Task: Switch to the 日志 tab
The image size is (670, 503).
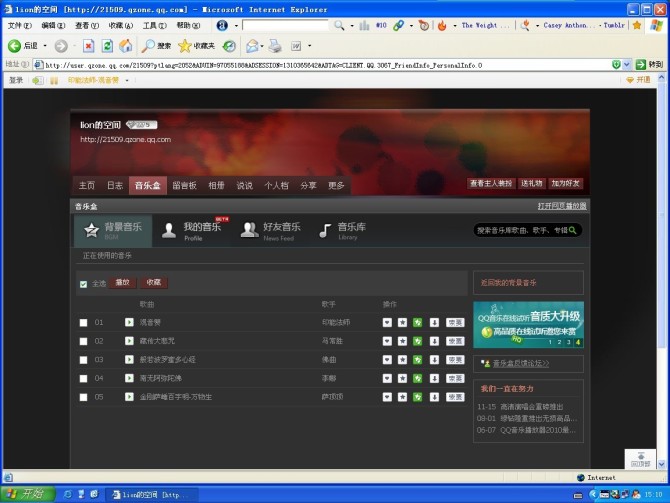Action: 115,185
